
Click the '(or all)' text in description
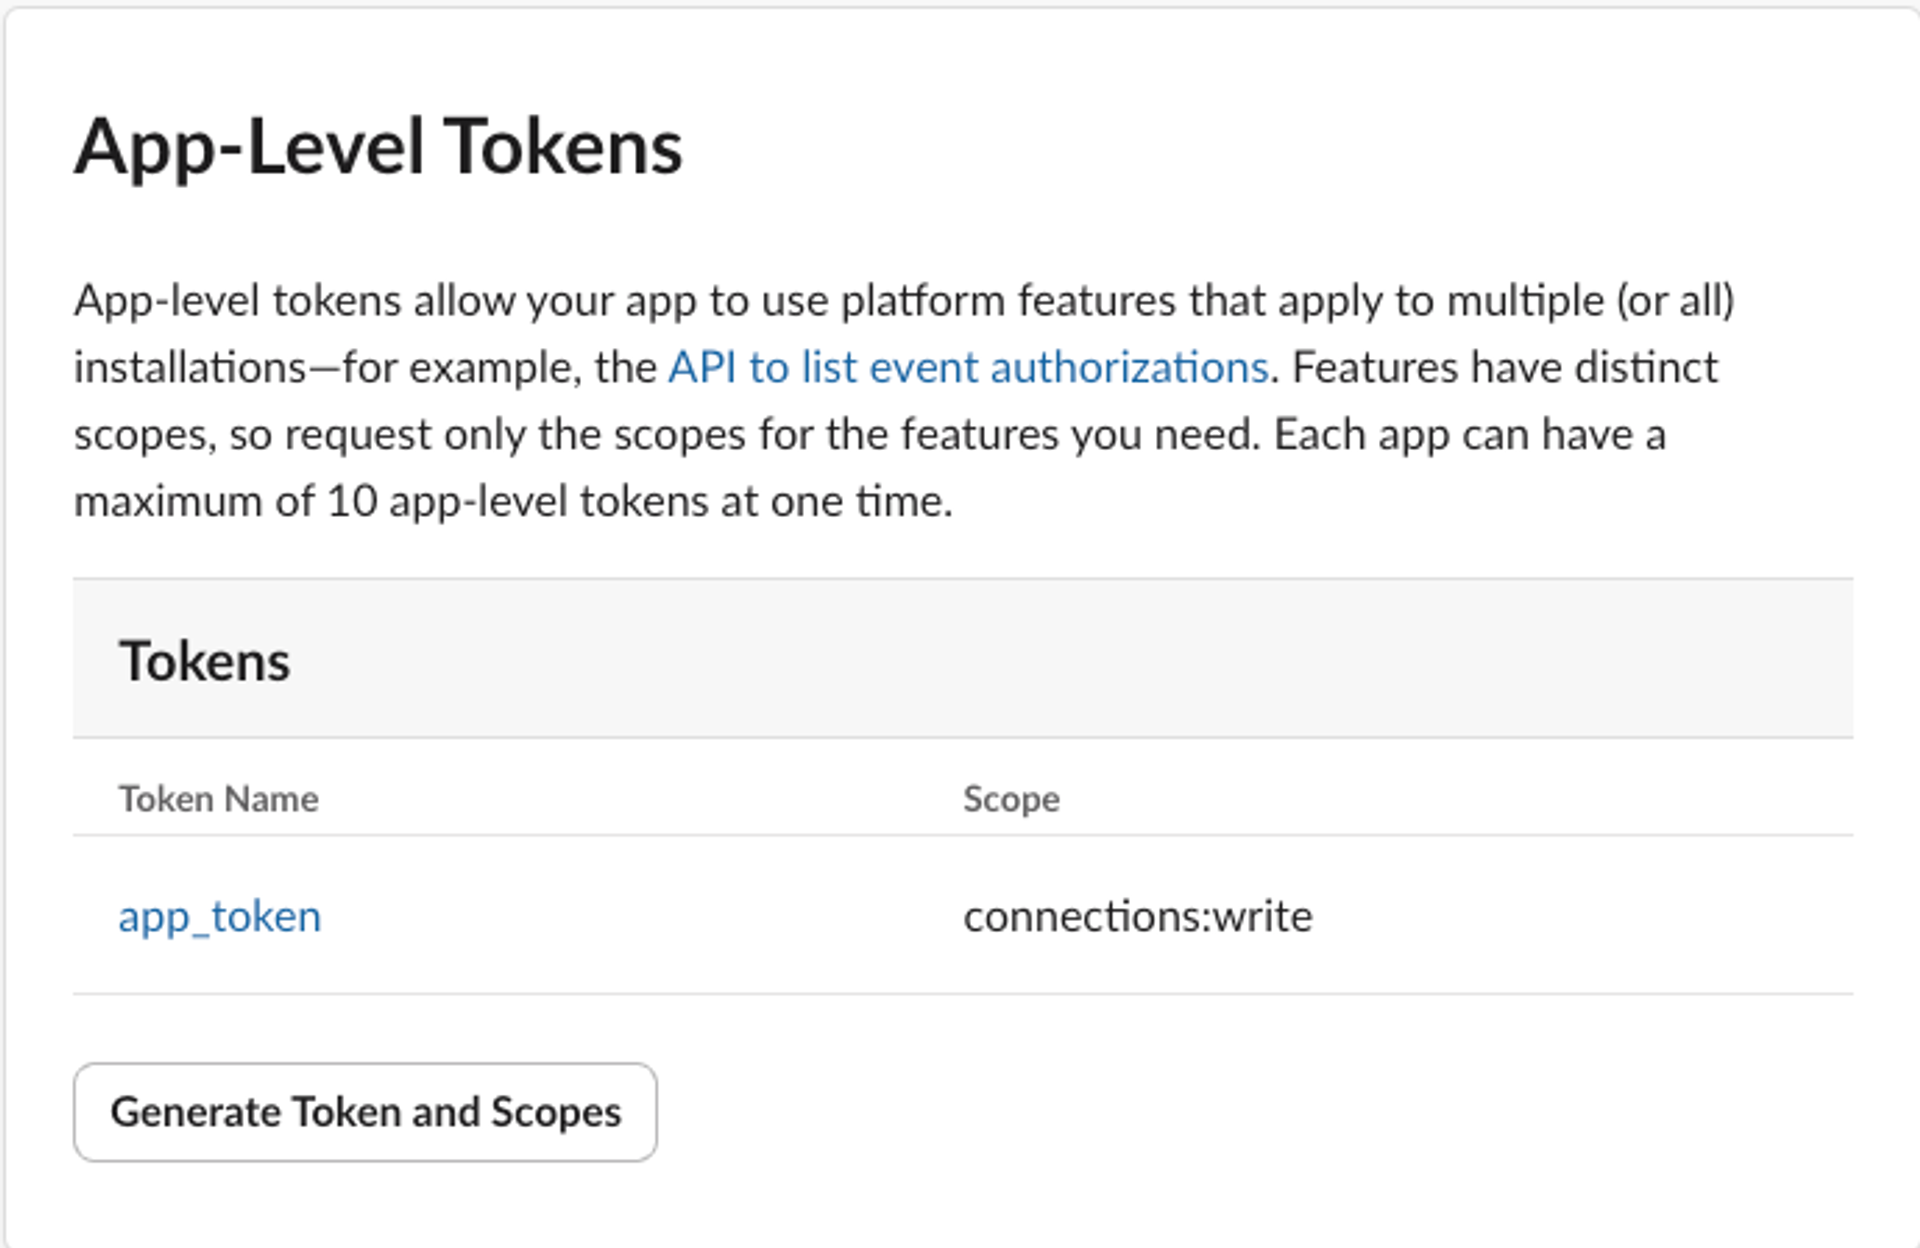tap(1675, 301)
